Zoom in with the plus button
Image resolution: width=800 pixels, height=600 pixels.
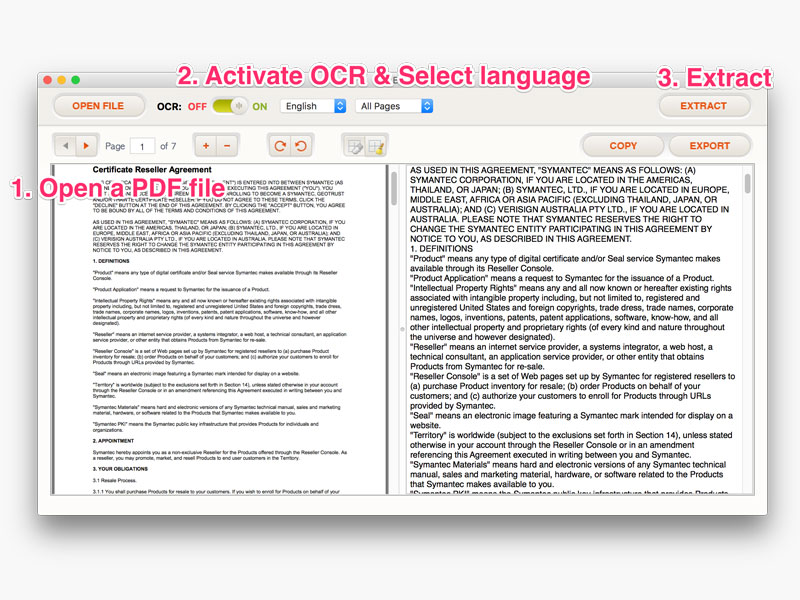pyautogui.click(x=206, y=146)
